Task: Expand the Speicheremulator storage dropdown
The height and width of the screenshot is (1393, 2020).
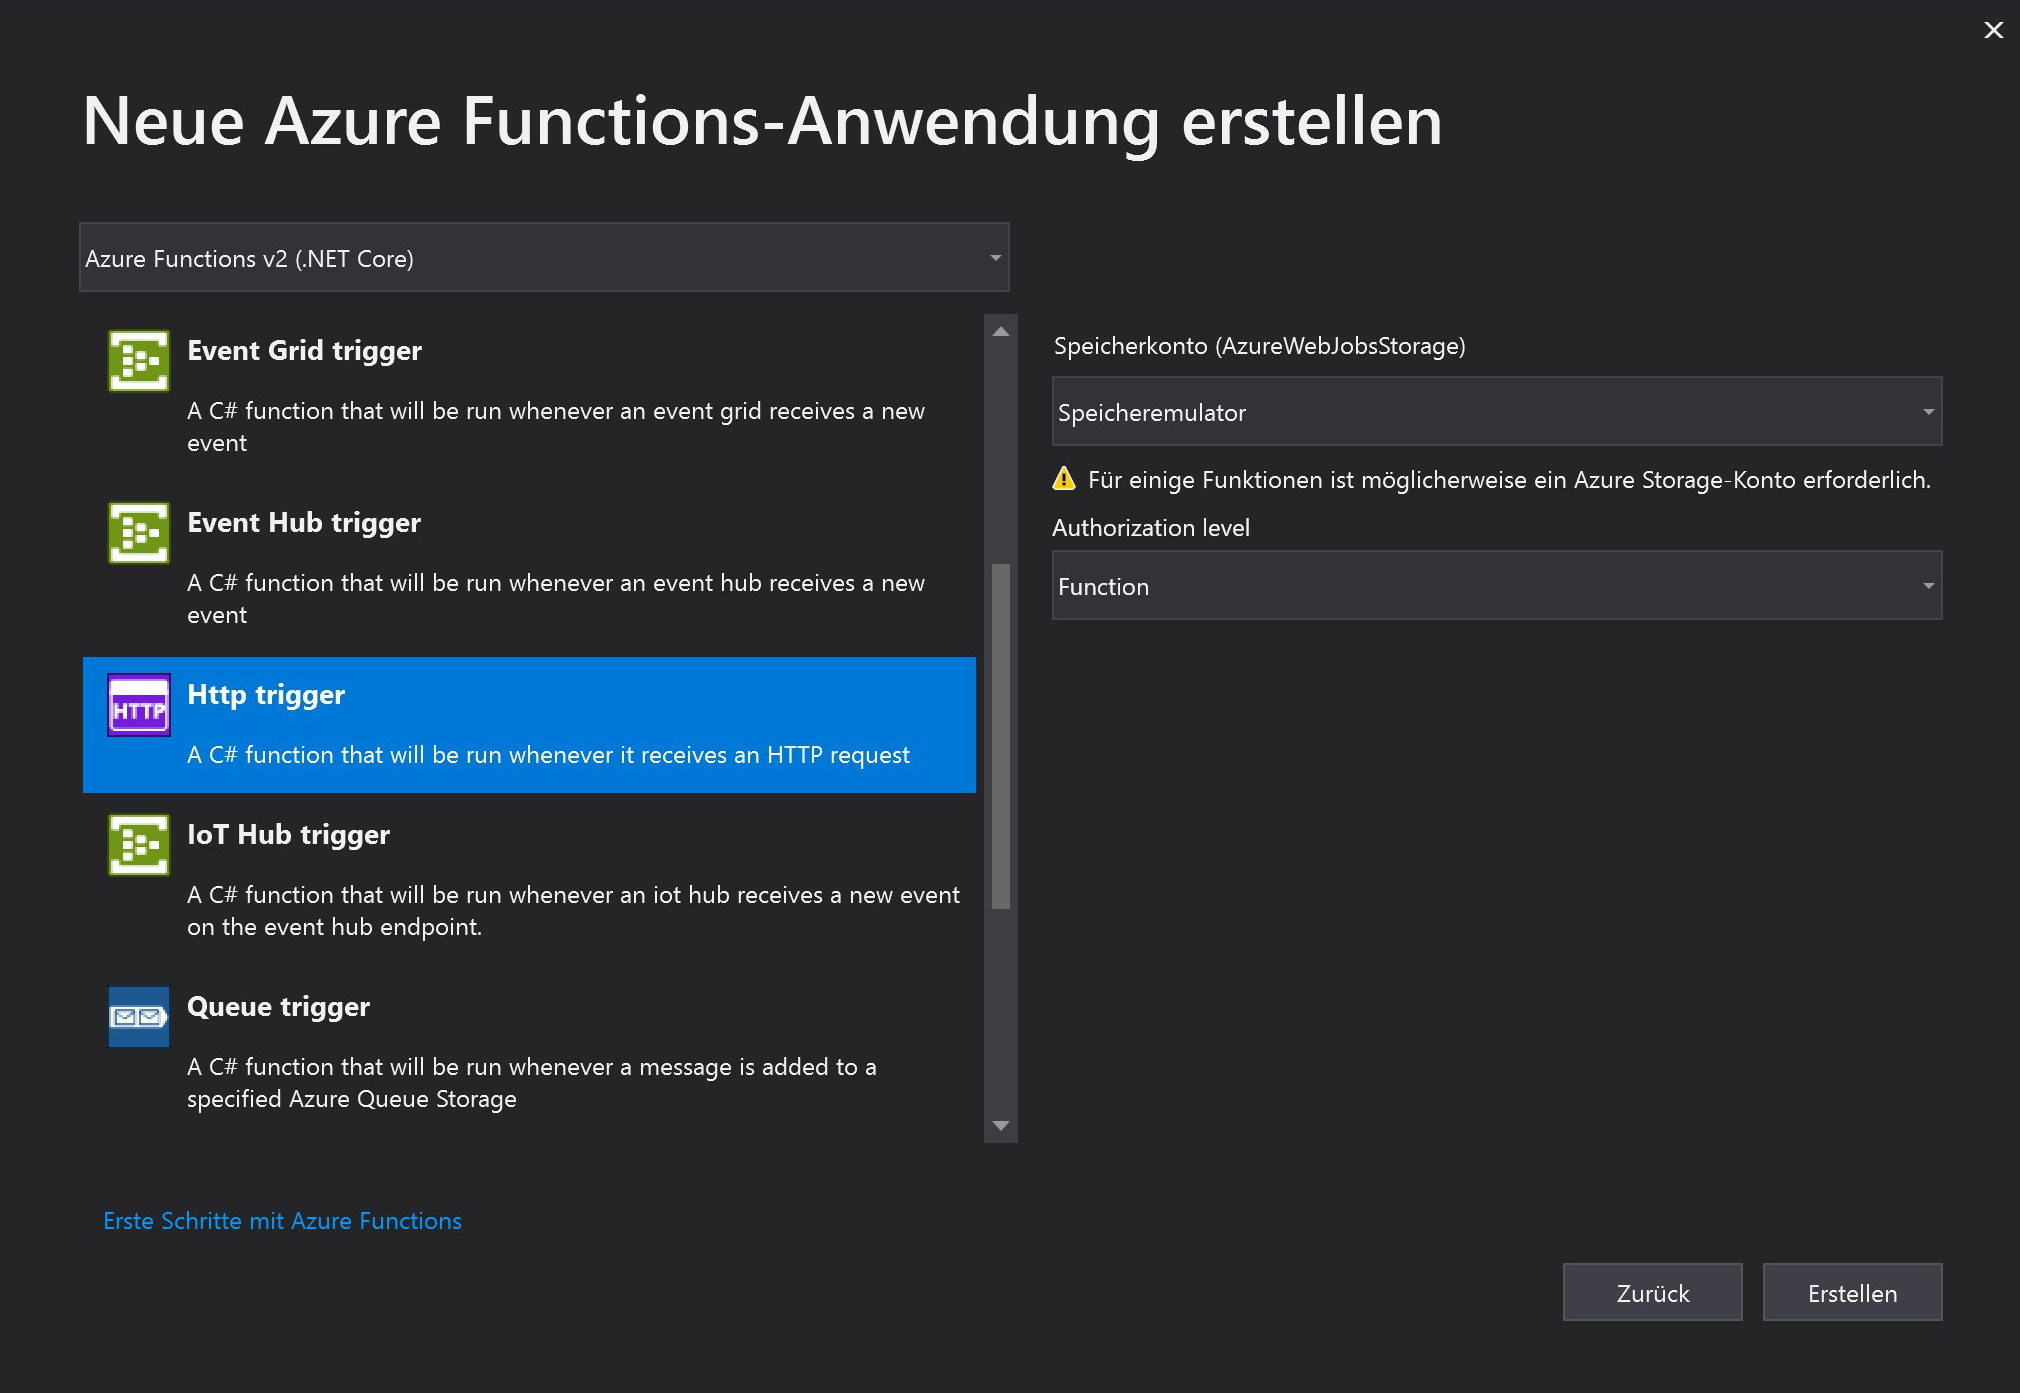Action: point(1496,412)
